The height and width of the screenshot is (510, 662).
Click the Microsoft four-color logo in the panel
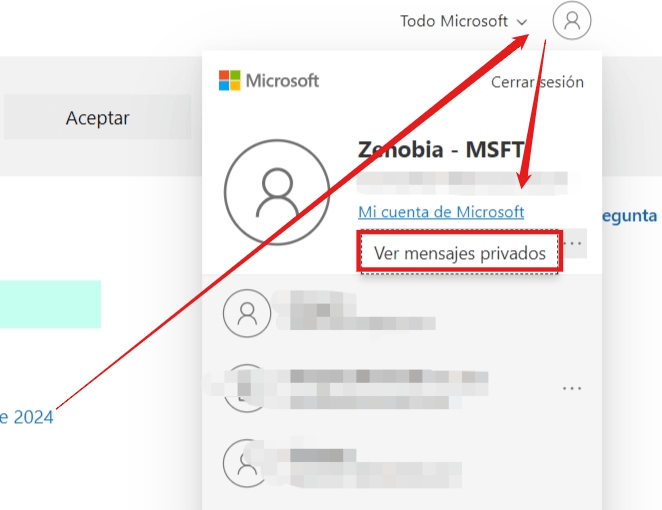click(x=230, y=80)
